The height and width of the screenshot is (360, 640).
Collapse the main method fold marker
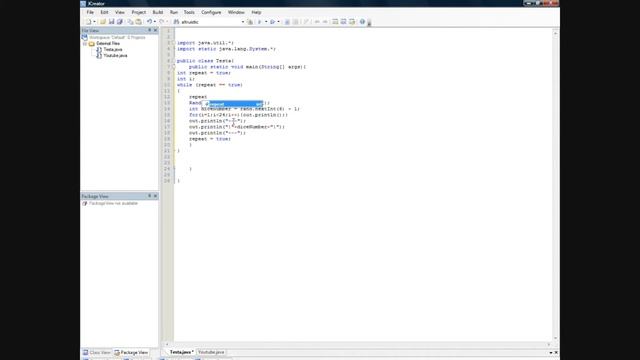click(173, 67)
